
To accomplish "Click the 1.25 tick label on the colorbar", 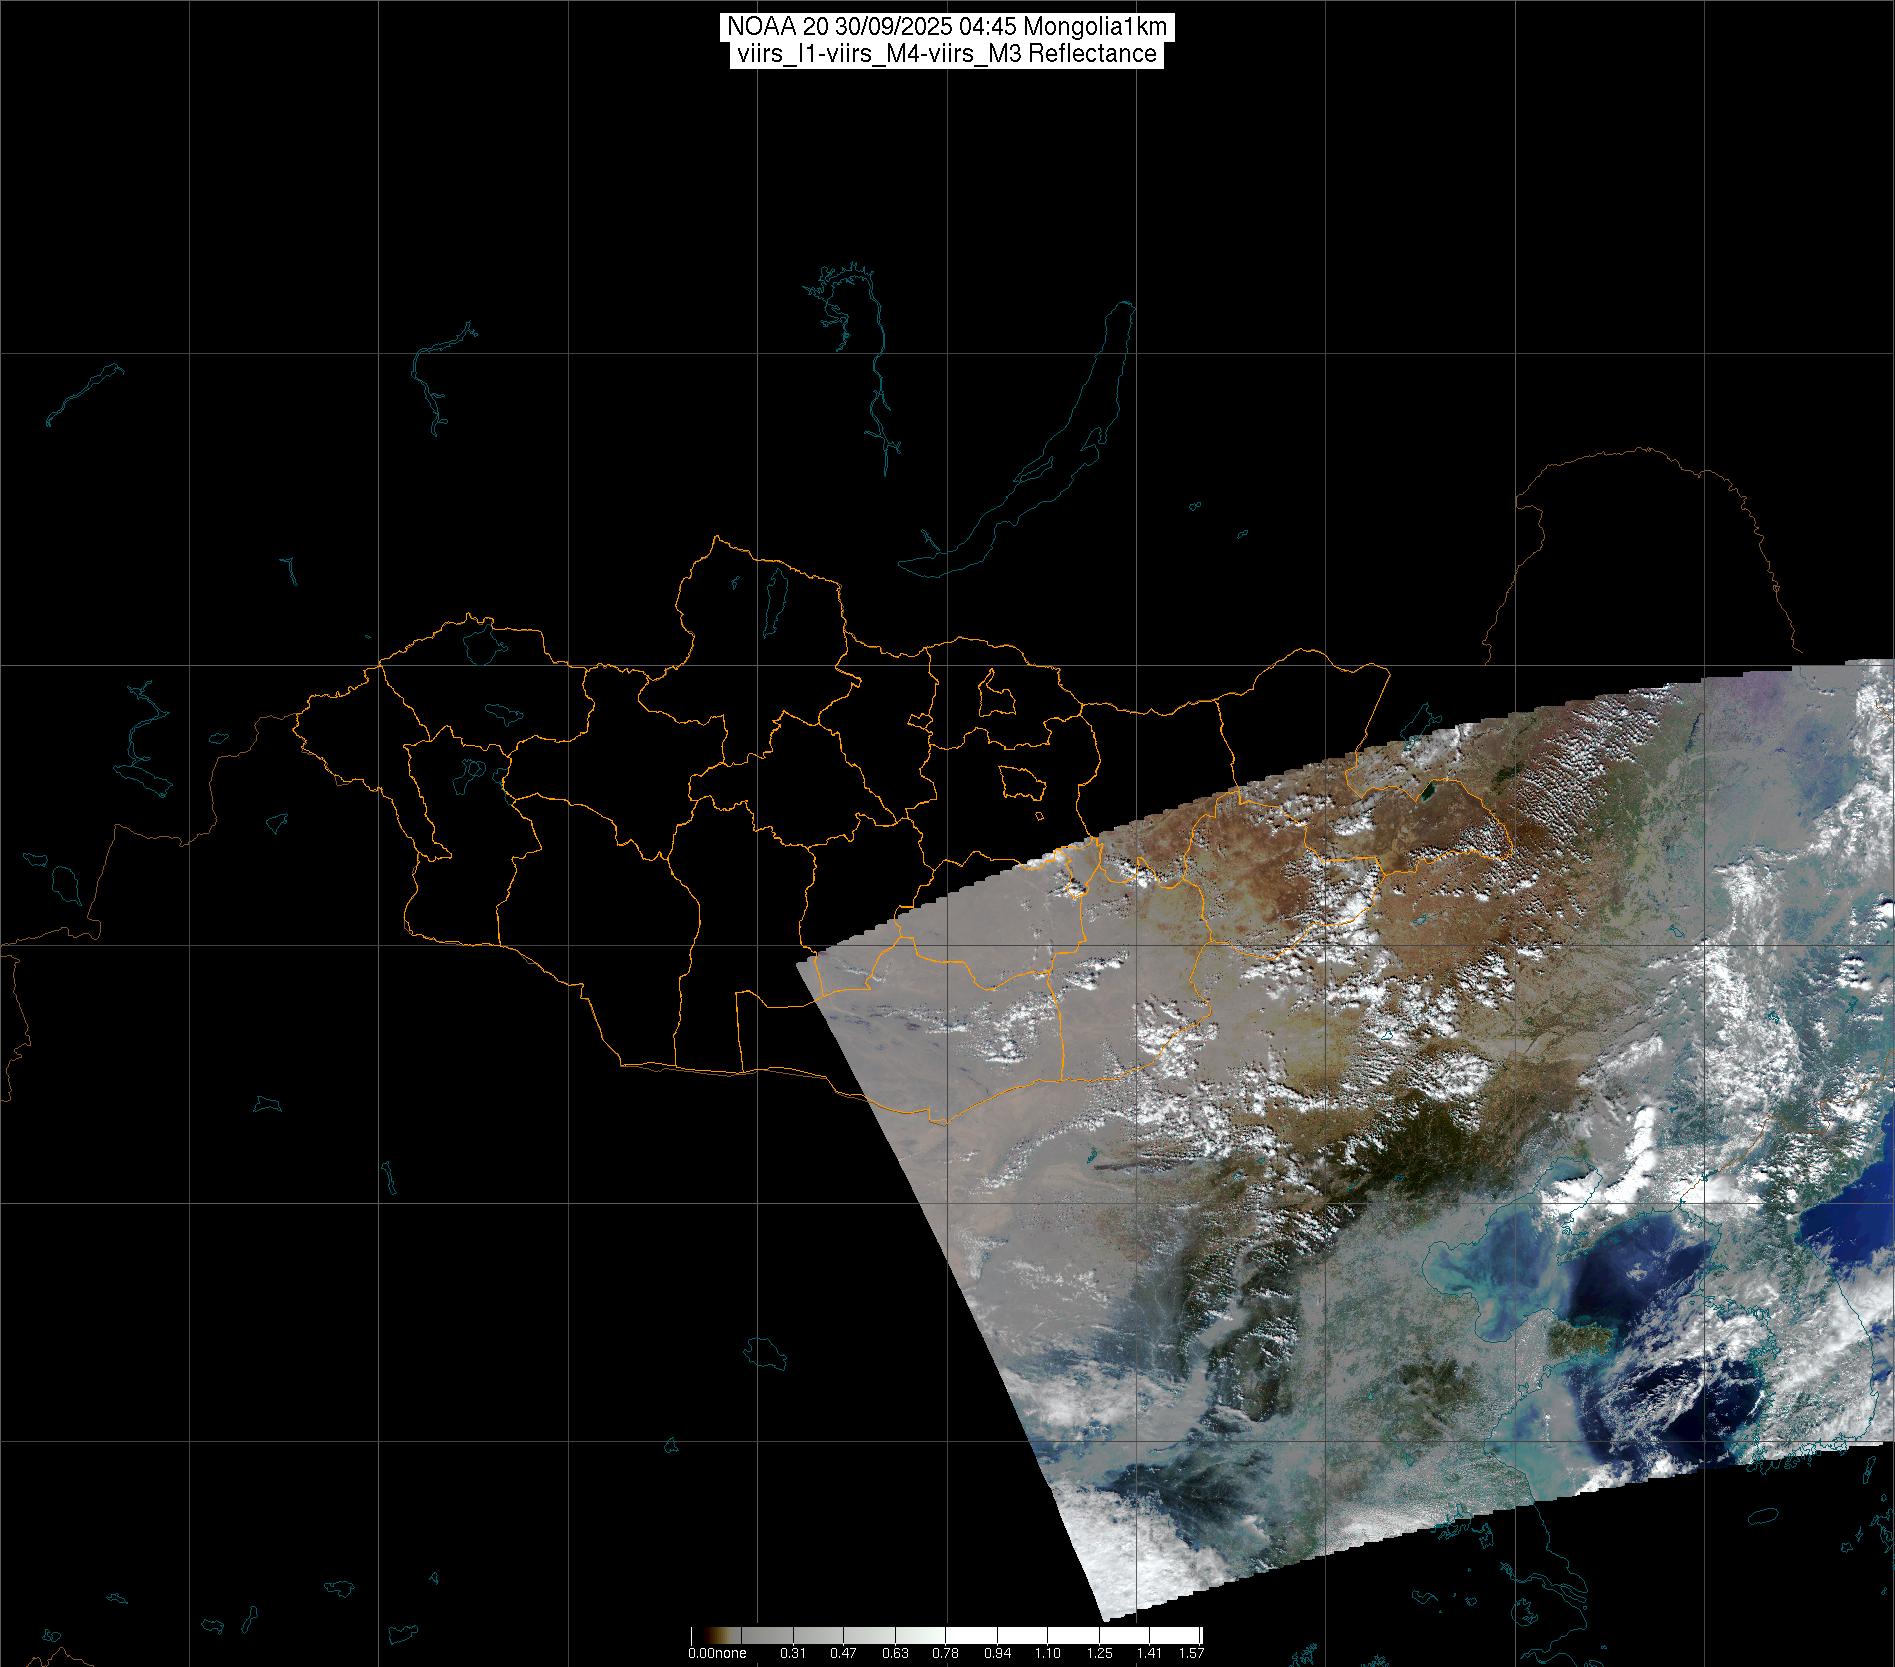I will [x=1098, y=1653].
